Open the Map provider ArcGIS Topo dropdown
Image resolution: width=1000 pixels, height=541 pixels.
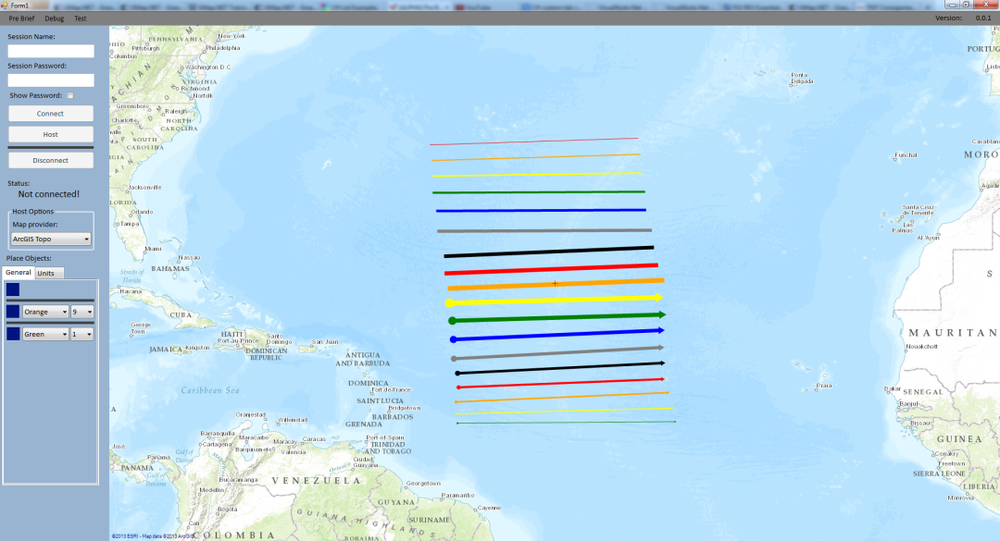point(51,239)
